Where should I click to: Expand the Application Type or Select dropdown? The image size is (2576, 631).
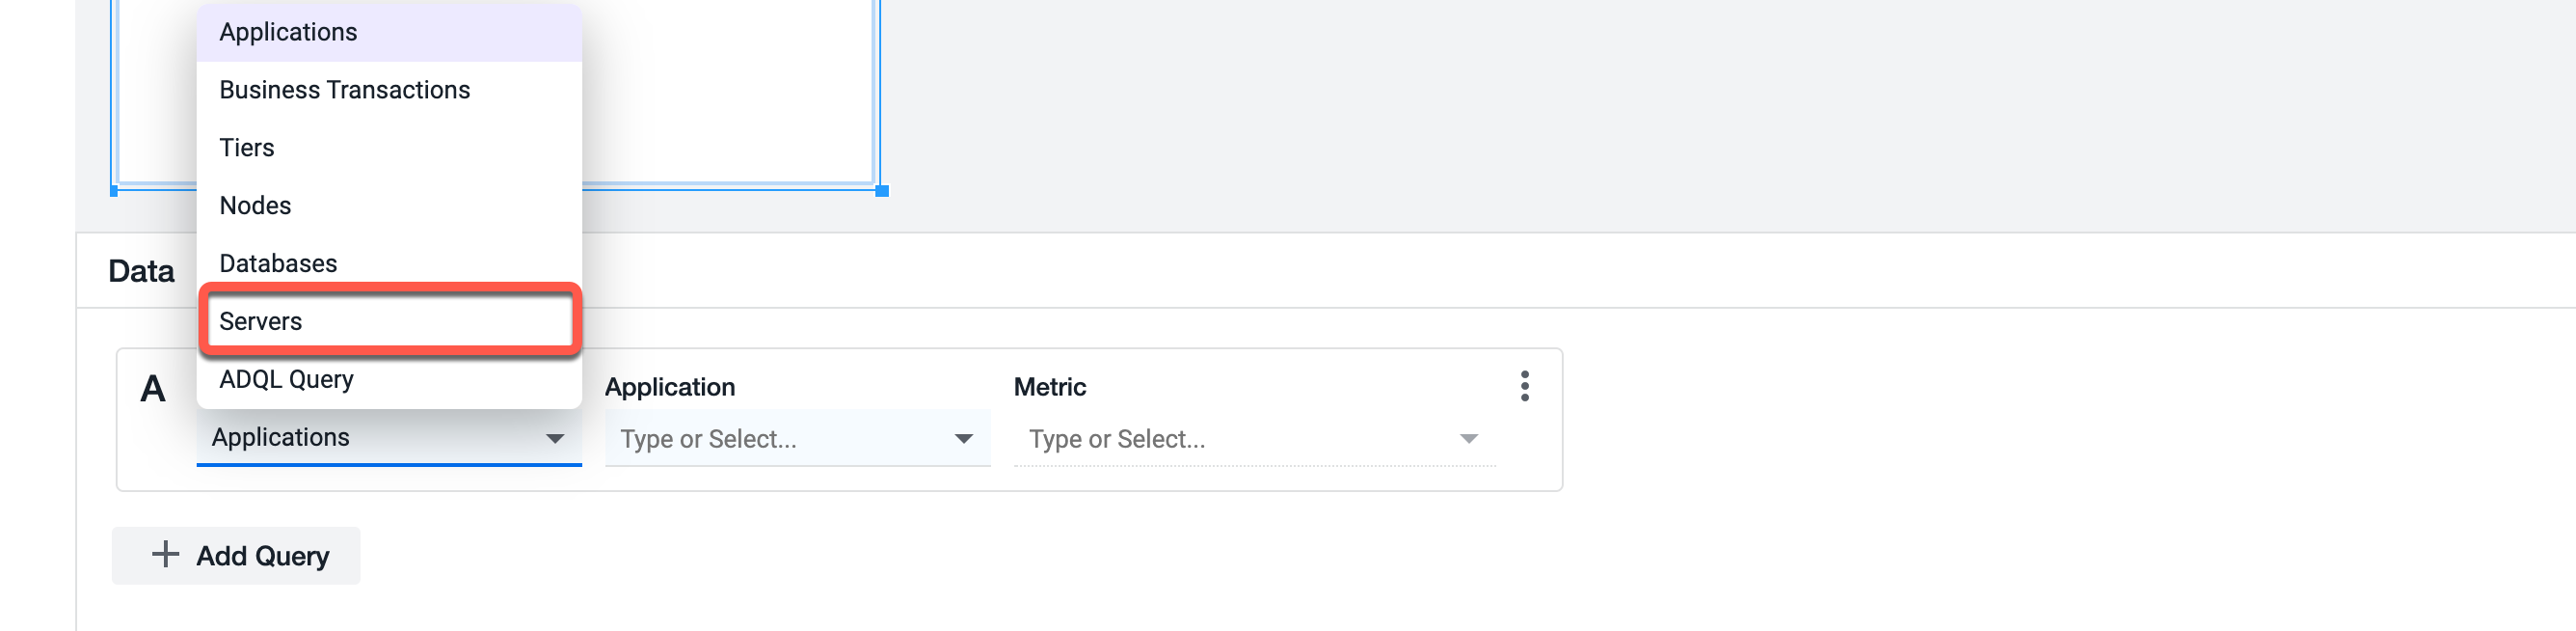[797, 439]
